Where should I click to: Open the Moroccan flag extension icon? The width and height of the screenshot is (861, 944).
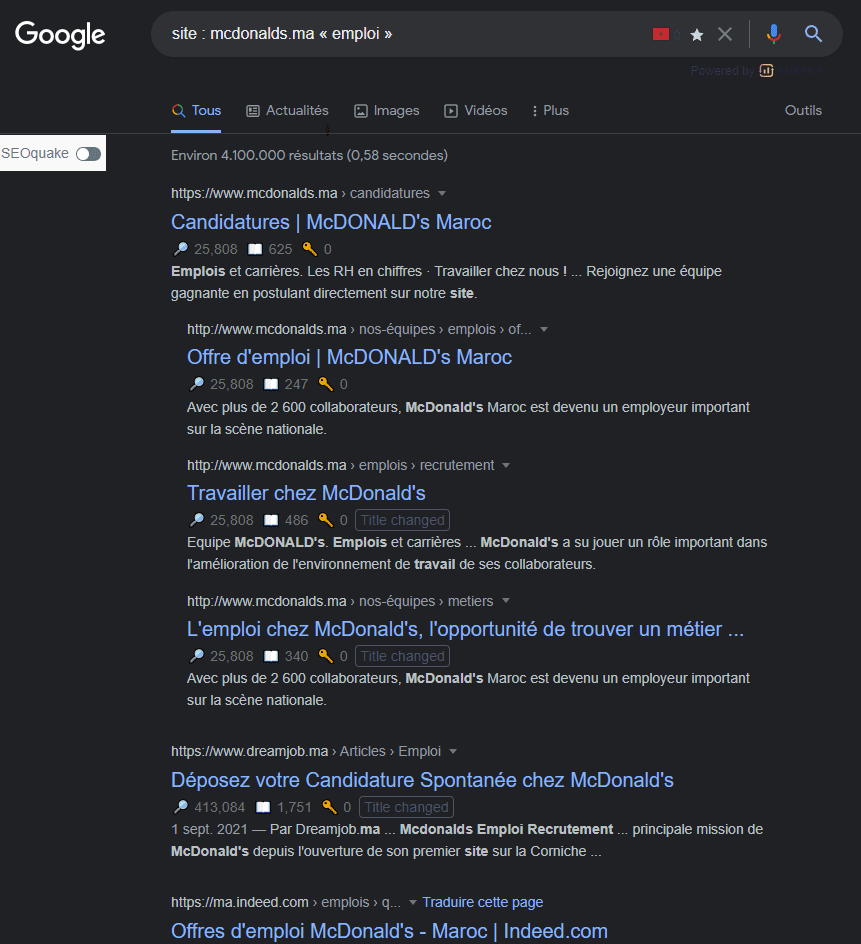coord(660,33)
